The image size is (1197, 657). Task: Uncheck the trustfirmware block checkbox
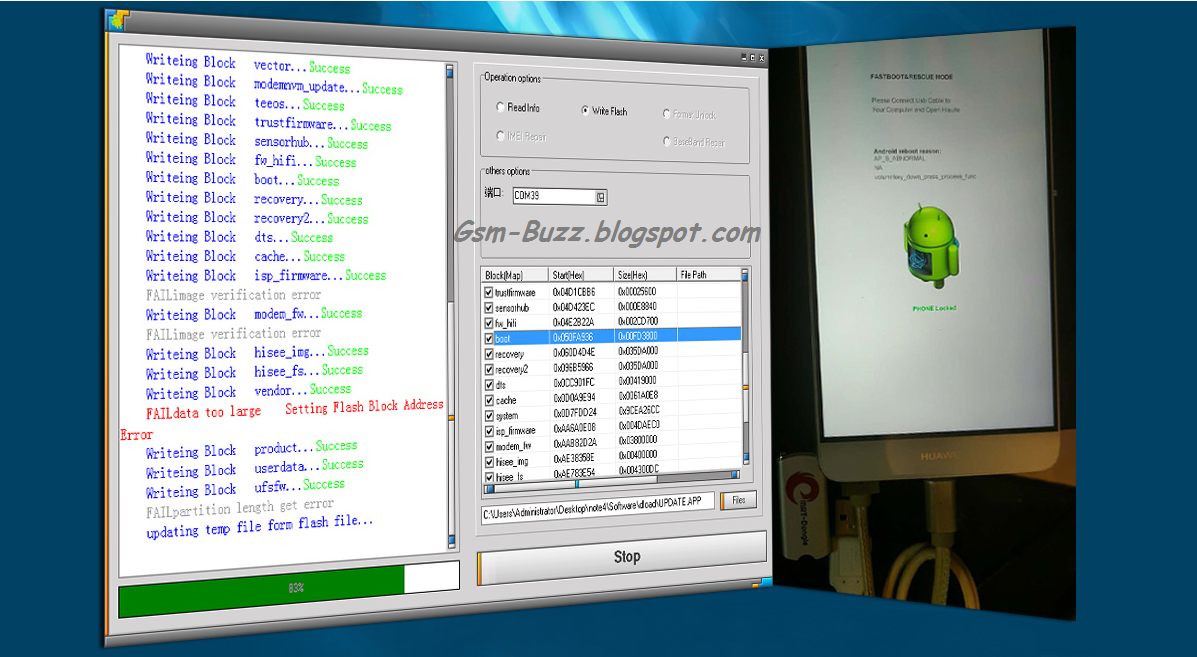pyautogui.click(x=489, y=291)
